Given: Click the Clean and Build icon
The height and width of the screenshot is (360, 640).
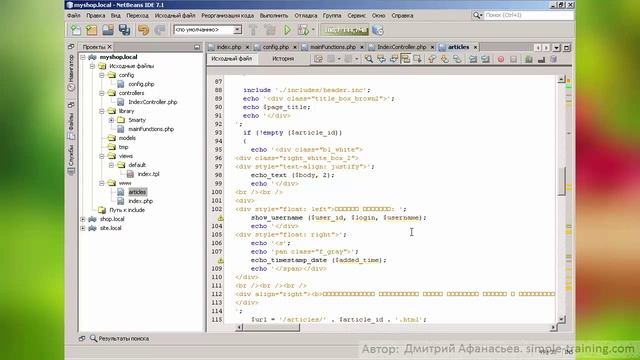Looking at the screenshot, I should click(x=270, y=30).
